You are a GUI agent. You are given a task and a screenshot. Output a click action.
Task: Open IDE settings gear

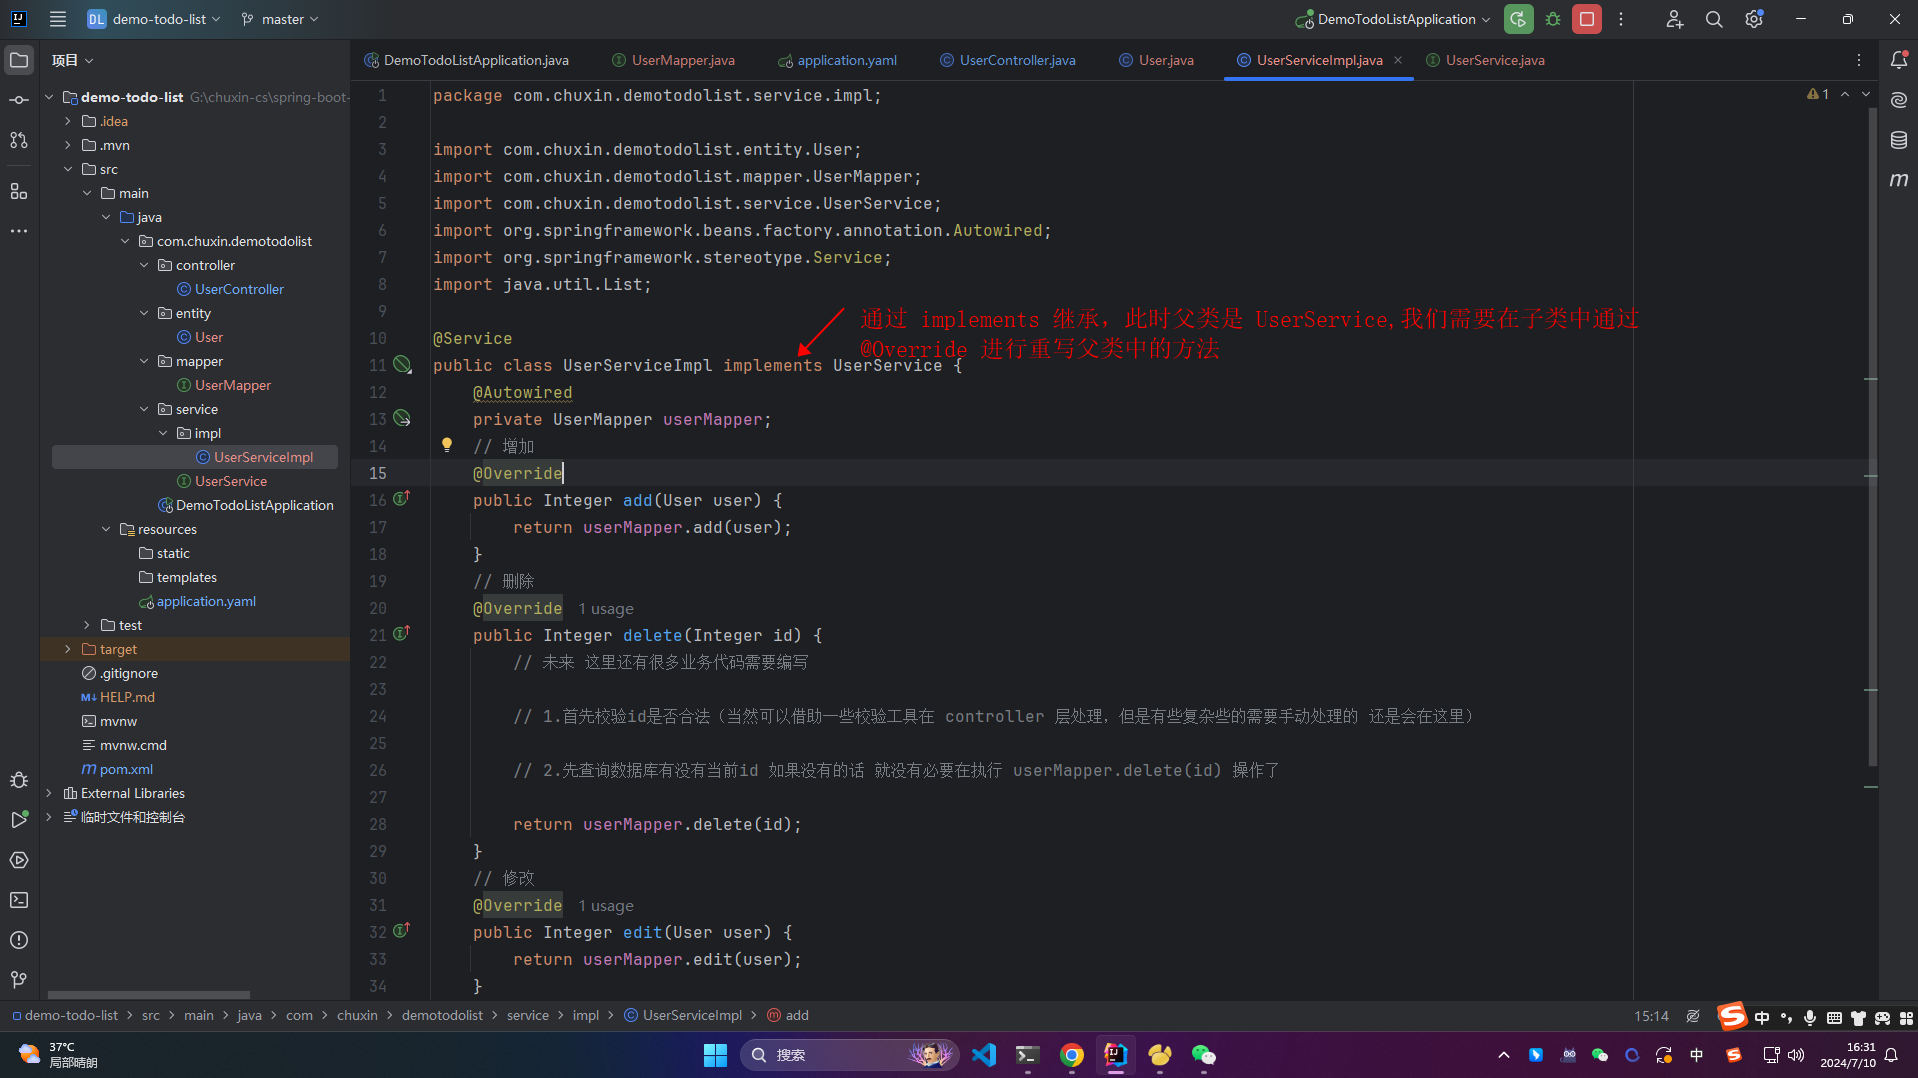tap(1754, 19)
